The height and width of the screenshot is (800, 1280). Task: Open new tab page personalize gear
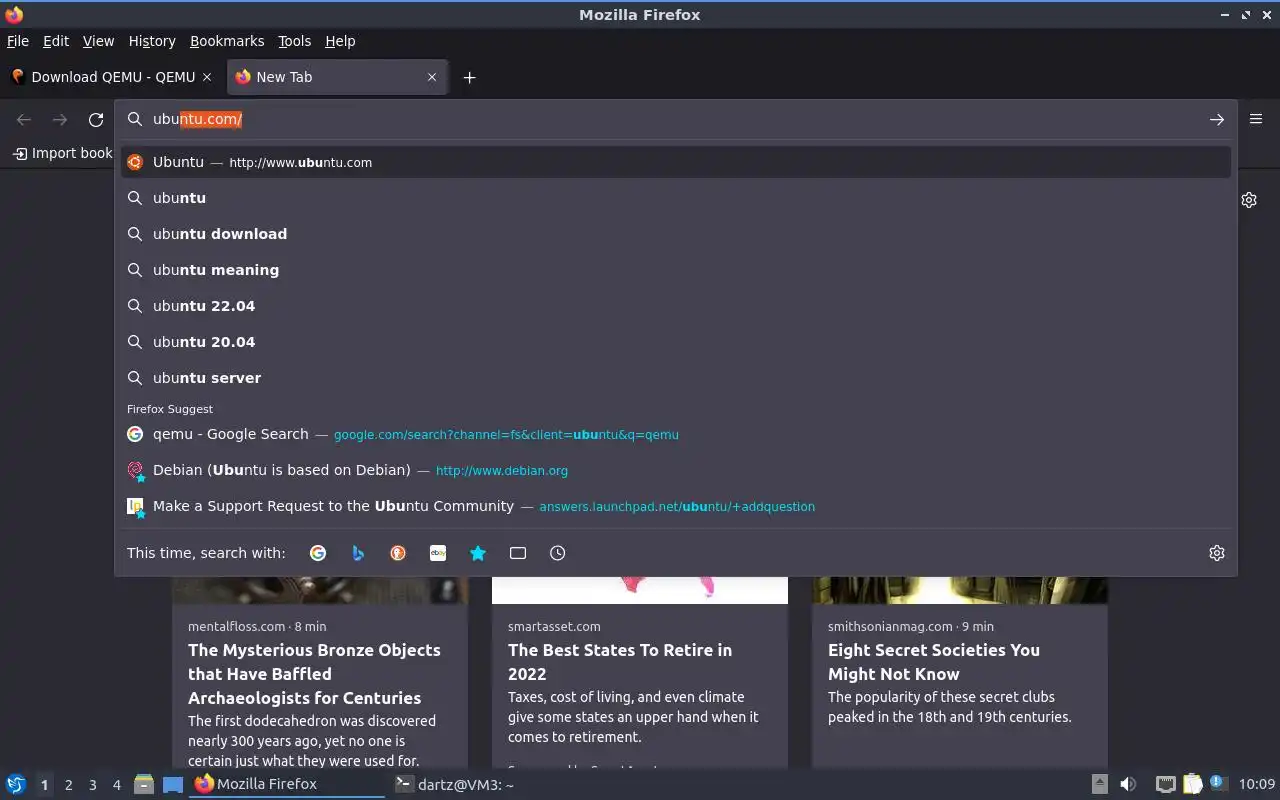coord(1249,200)
